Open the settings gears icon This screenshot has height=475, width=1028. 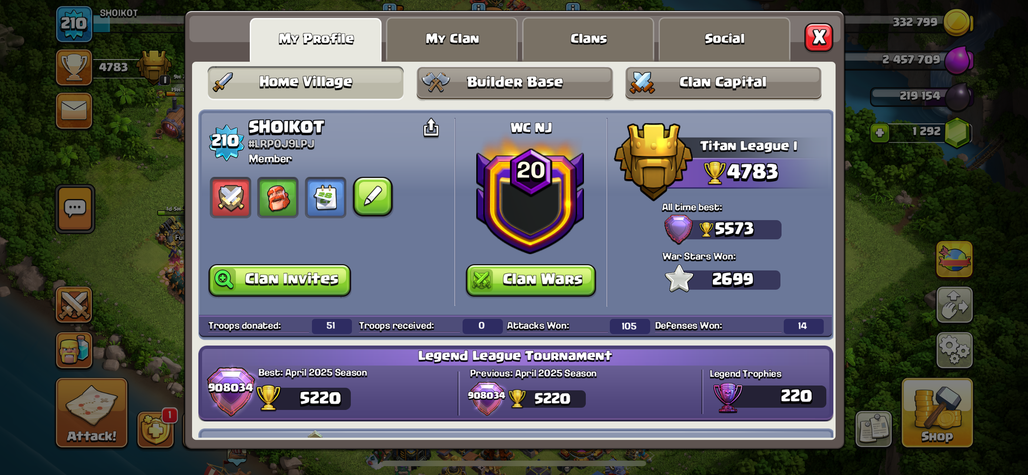(x=954, y=350)
